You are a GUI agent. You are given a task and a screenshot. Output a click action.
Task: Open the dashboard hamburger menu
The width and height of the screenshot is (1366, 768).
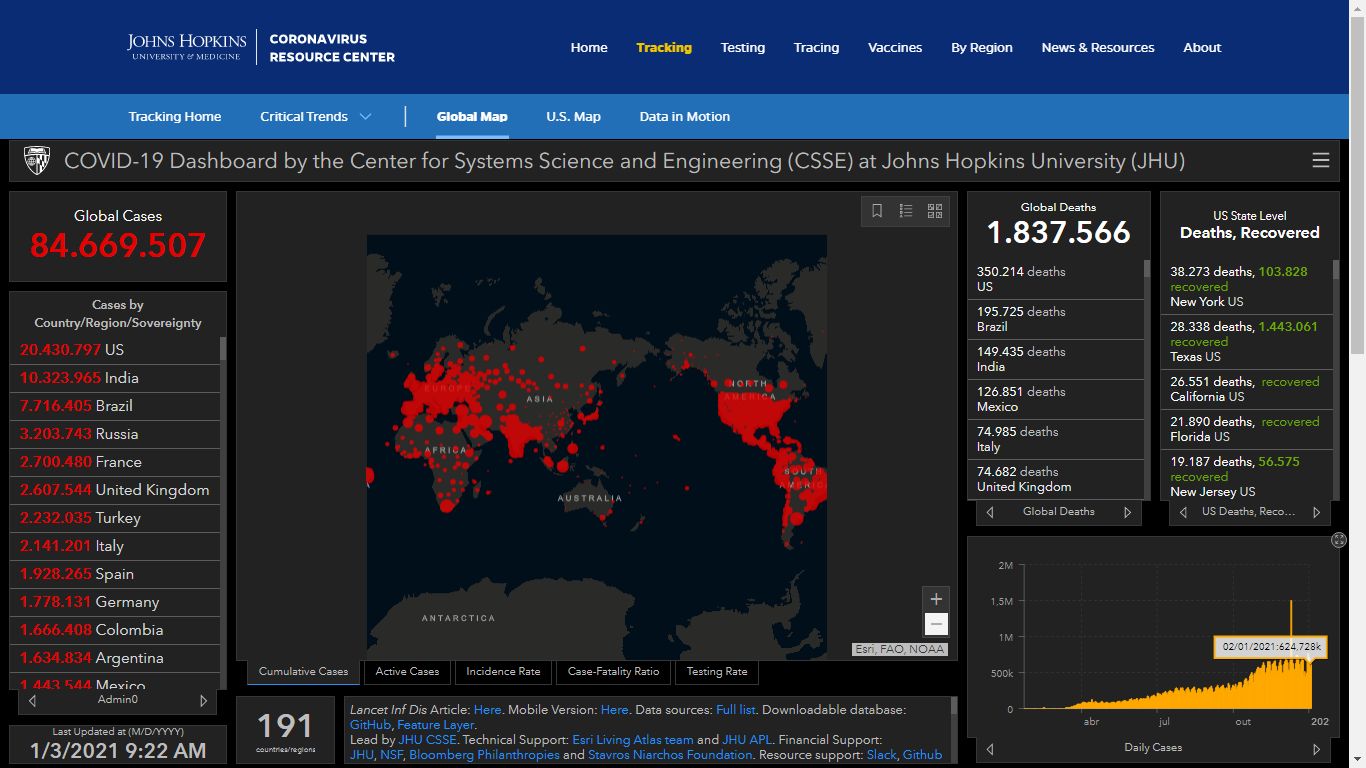pyautogui.click(x=1320, y=160)
